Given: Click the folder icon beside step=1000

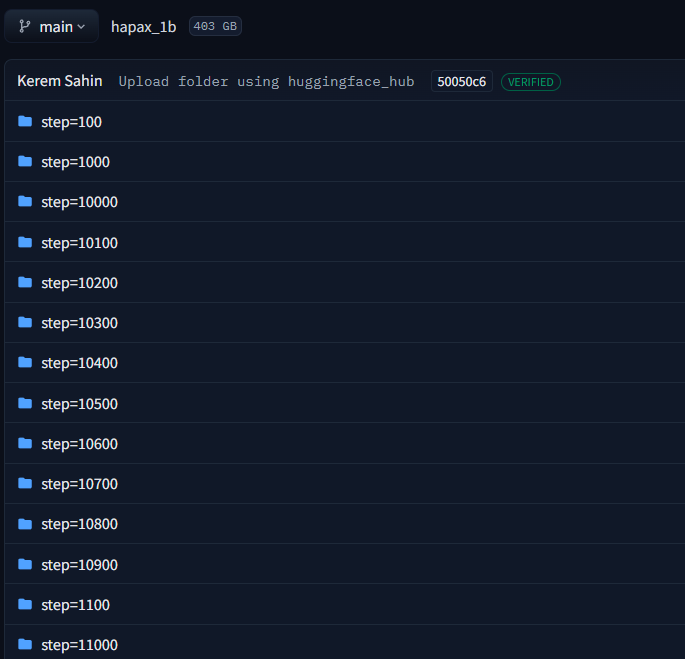Looking at the screenshot, I should (25, 161).
